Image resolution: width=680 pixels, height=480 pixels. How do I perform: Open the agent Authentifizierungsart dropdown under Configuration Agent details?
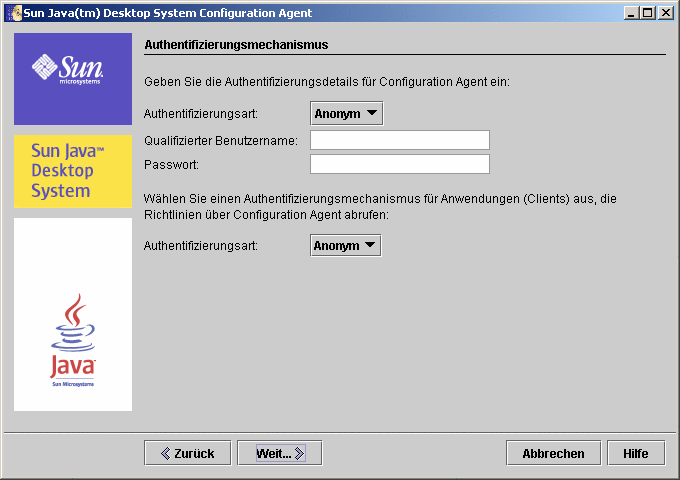pyautogui.click(x=347, y=114)
